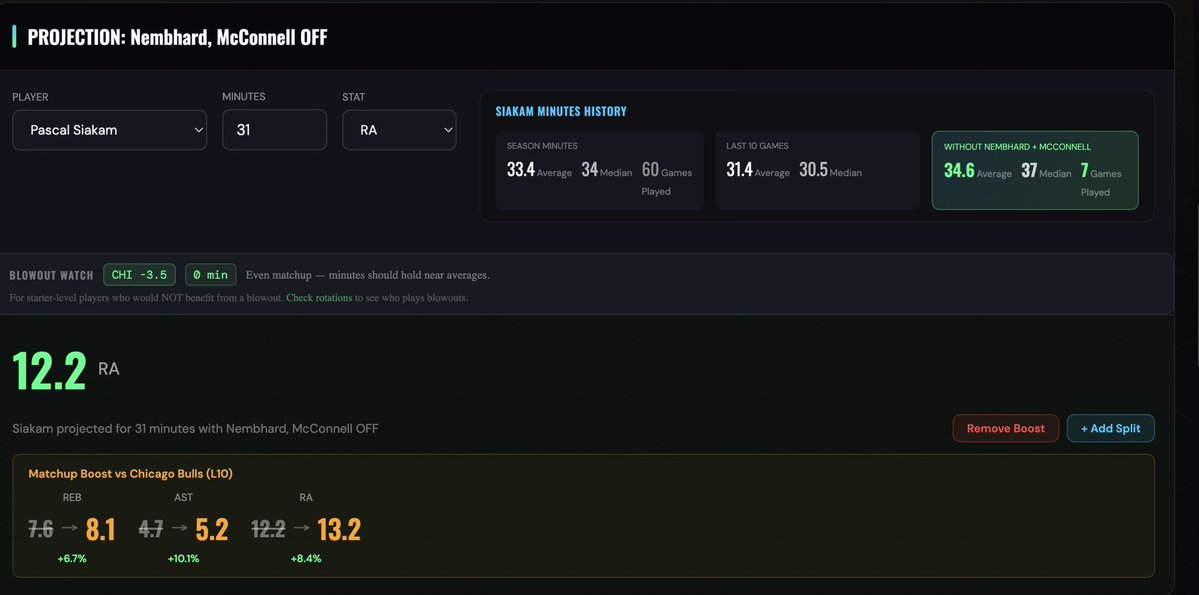This screenshot has width=1199, height=595.
Task: Click the boosted RA value 13.2
Action: point(339,529)
